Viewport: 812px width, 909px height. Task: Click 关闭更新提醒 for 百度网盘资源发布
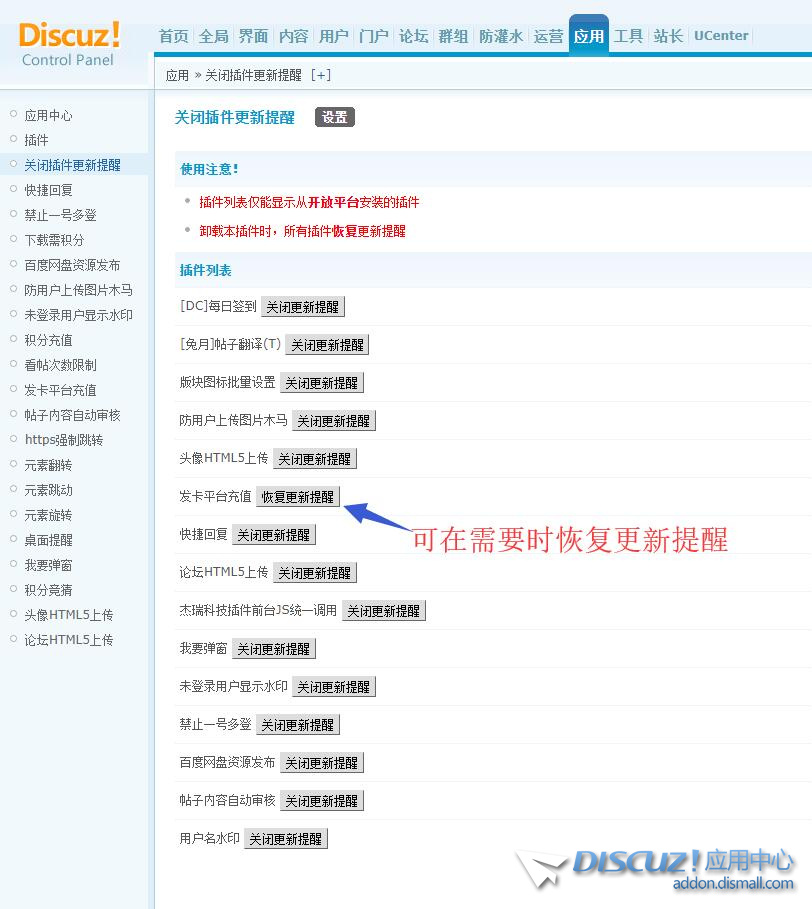pos(321,763)
